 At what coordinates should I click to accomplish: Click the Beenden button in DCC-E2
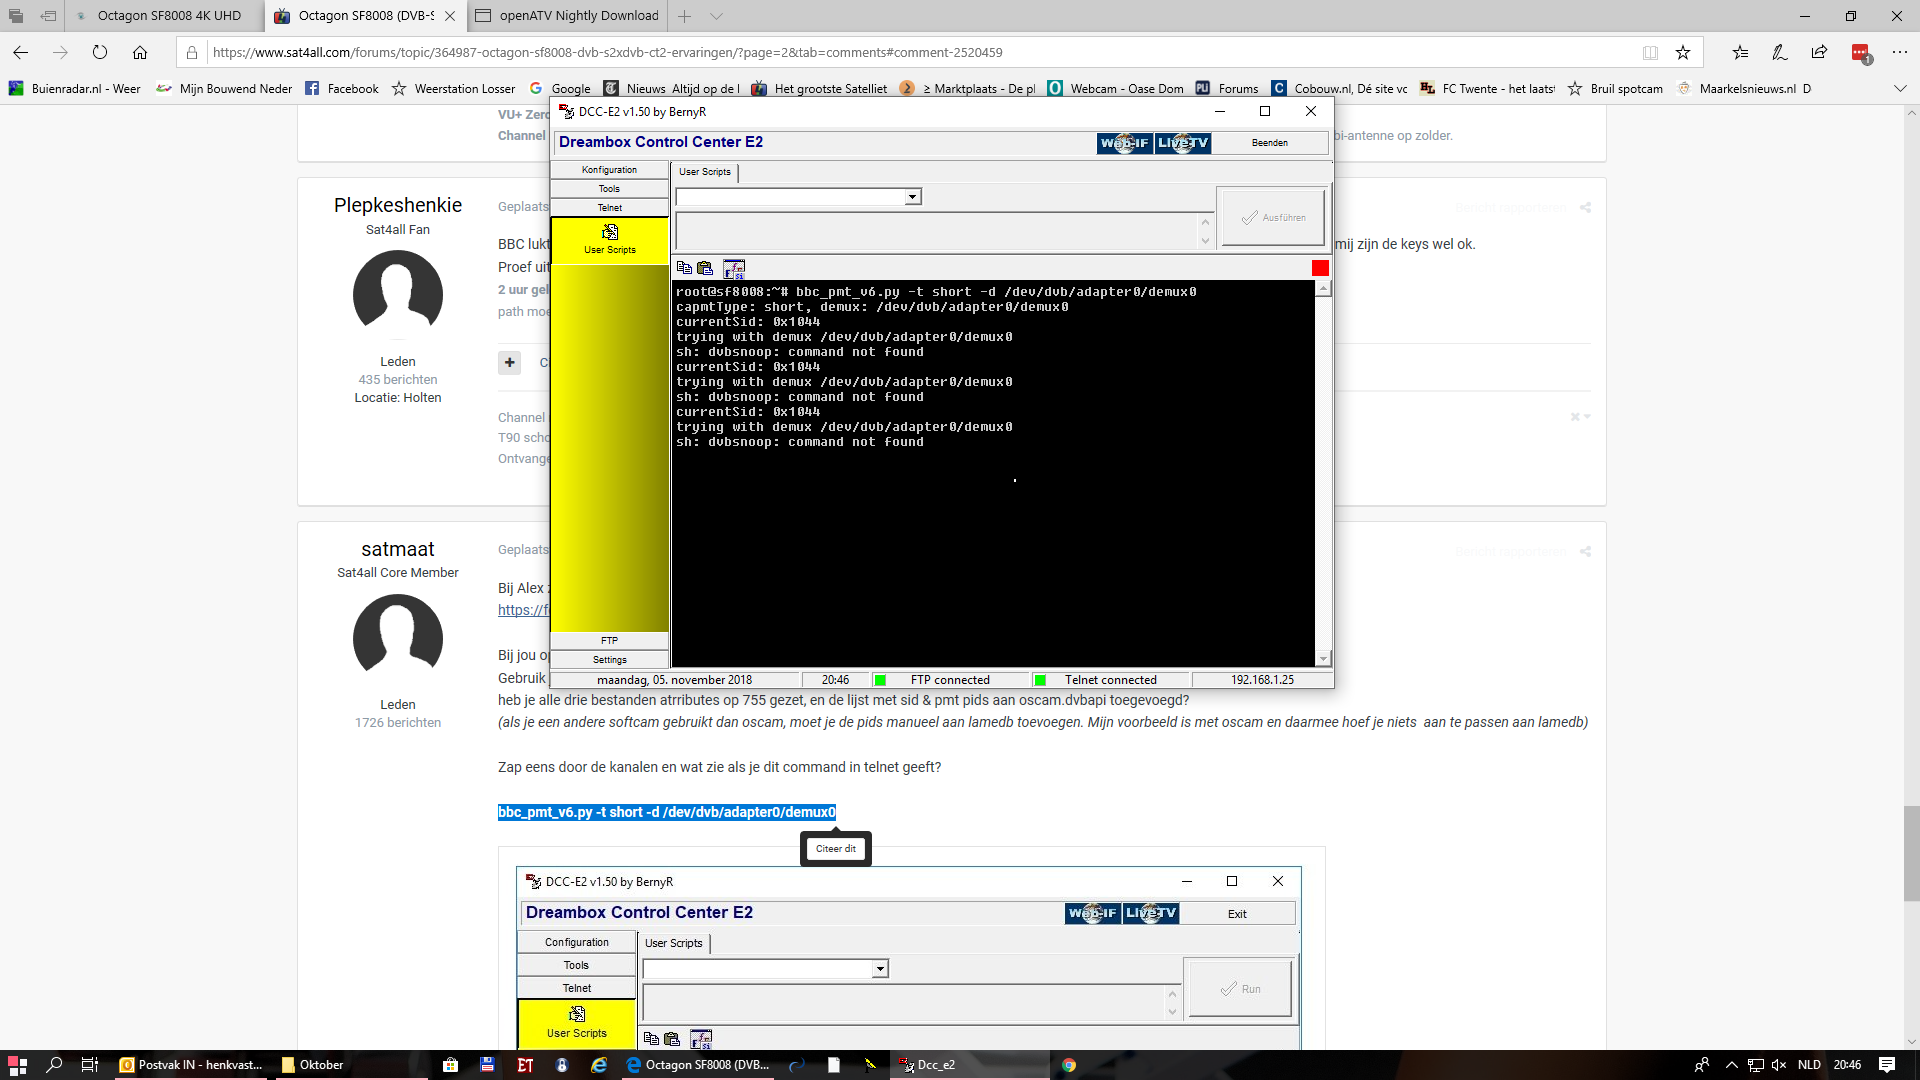tap(1270, 143)
